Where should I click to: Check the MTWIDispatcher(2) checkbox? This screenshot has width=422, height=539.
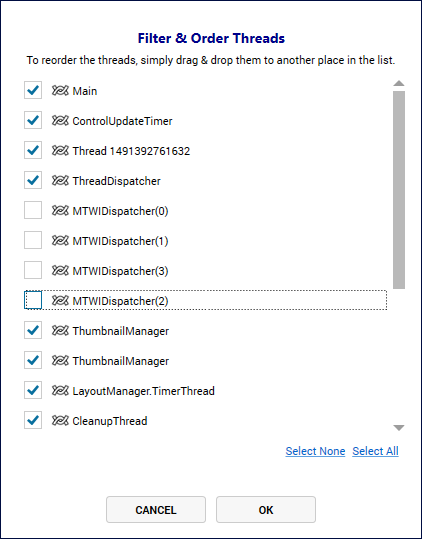[x=33, y=300]
